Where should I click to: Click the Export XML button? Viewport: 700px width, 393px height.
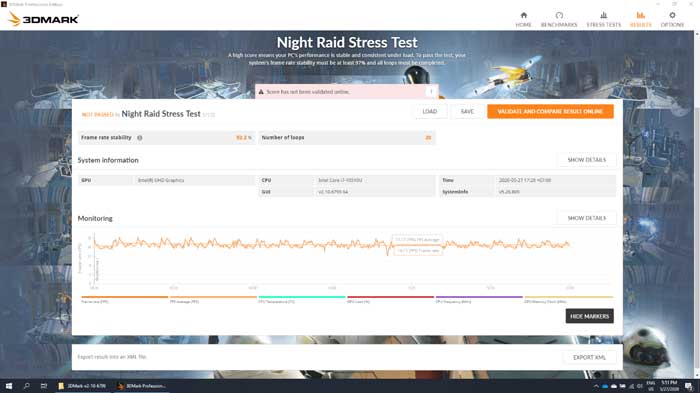(x=589, y=357)
